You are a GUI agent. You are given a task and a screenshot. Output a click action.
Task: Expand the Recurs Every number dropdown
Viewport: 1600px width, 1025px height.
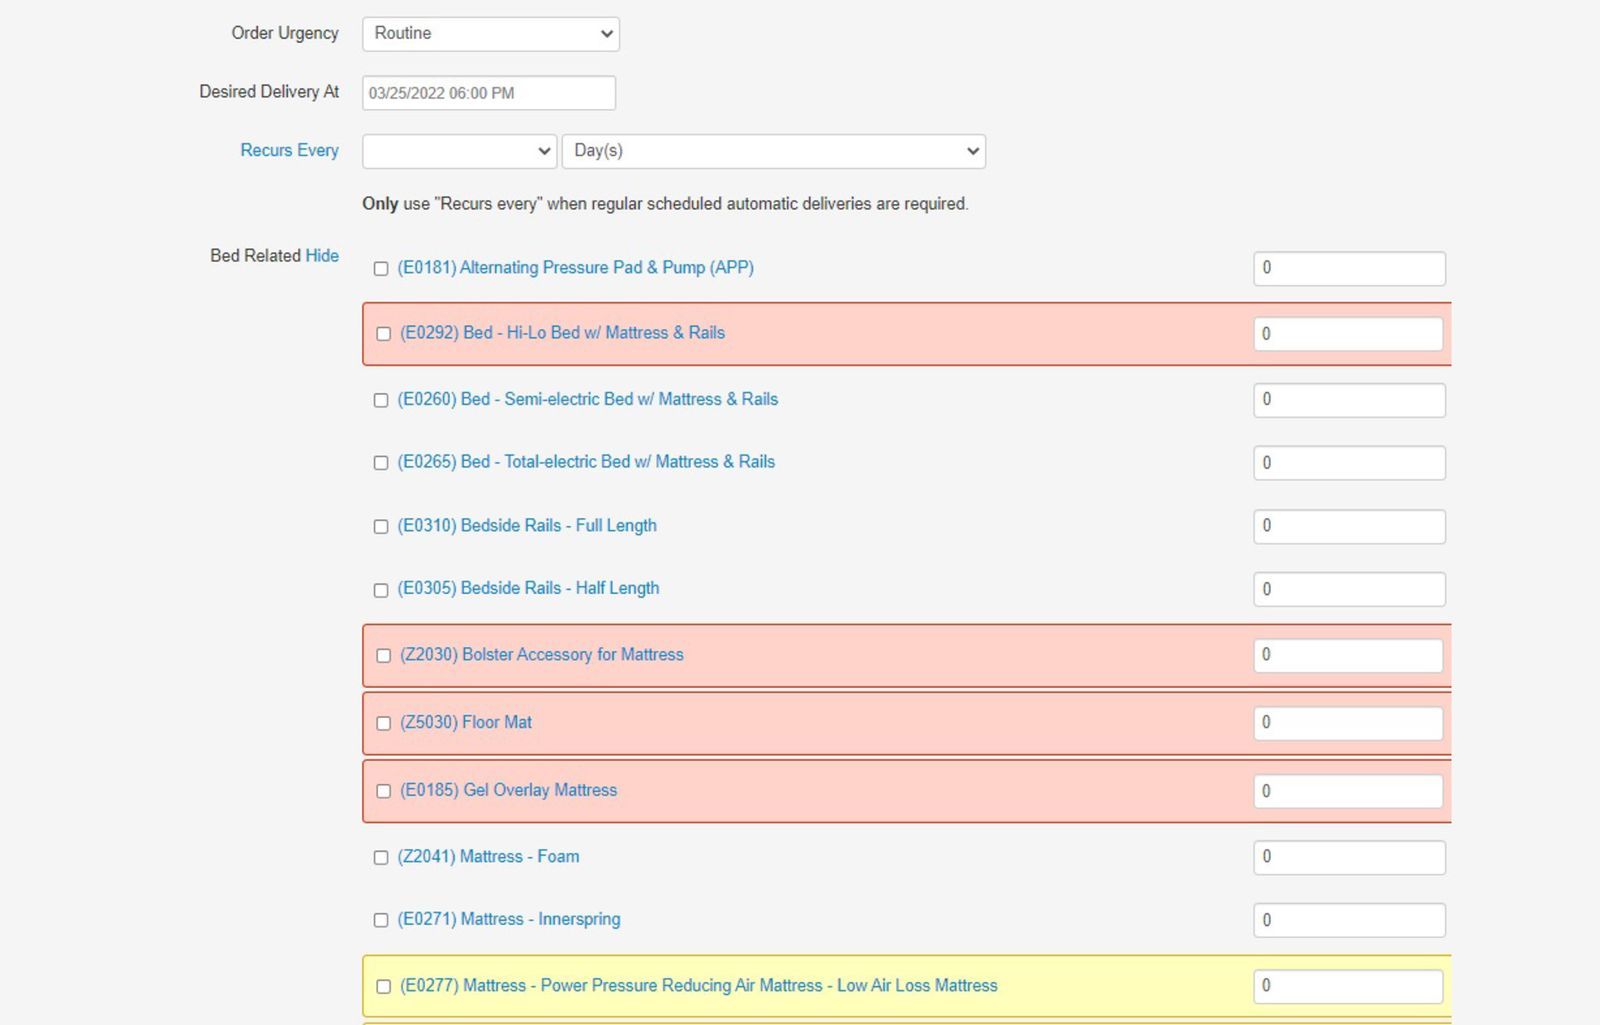(459, 151)
